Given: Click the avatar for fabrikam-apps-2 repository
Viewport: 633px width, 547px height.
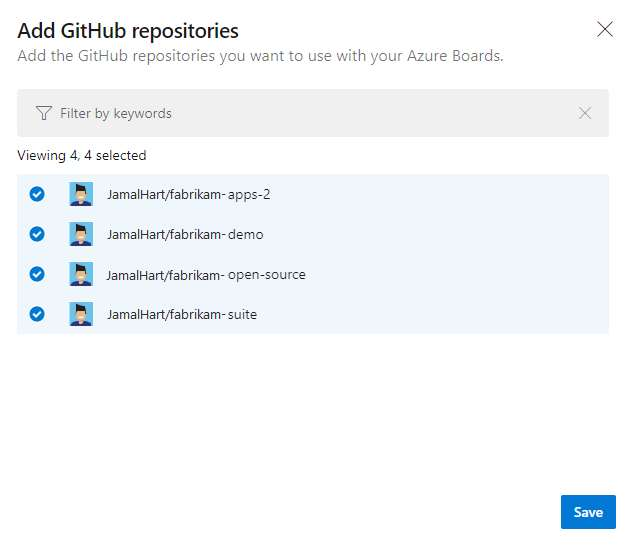Looking at the screenshot, I should click(x=81, y=194).
